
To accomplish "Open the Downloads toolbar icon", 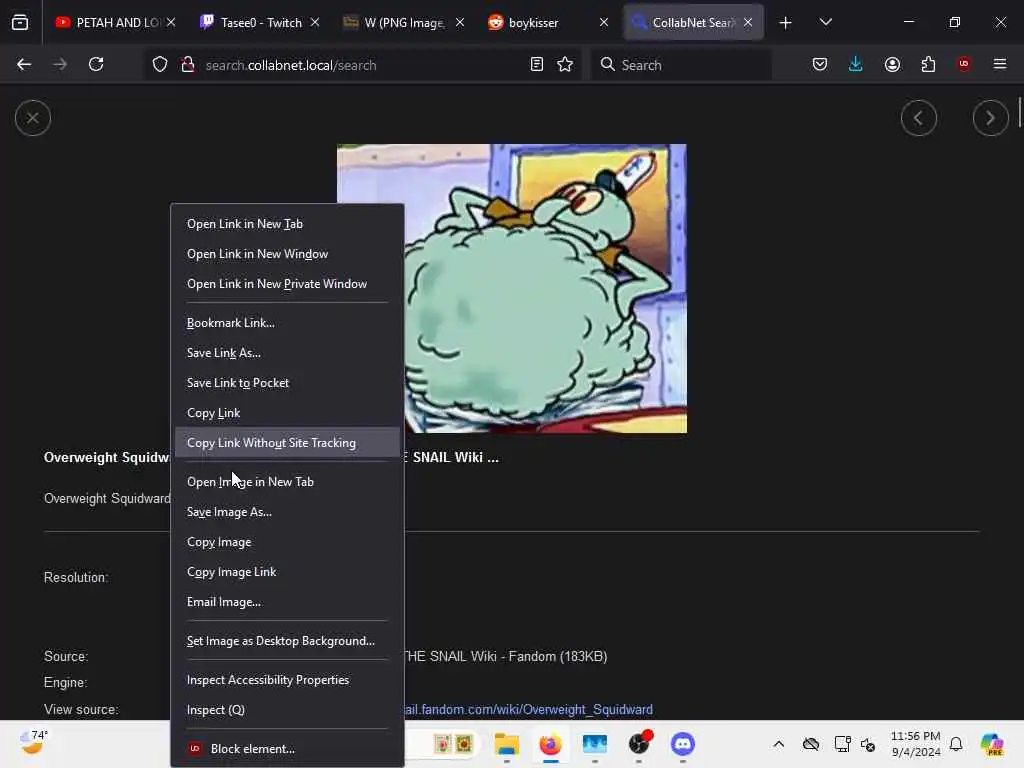I will [856, 64].
